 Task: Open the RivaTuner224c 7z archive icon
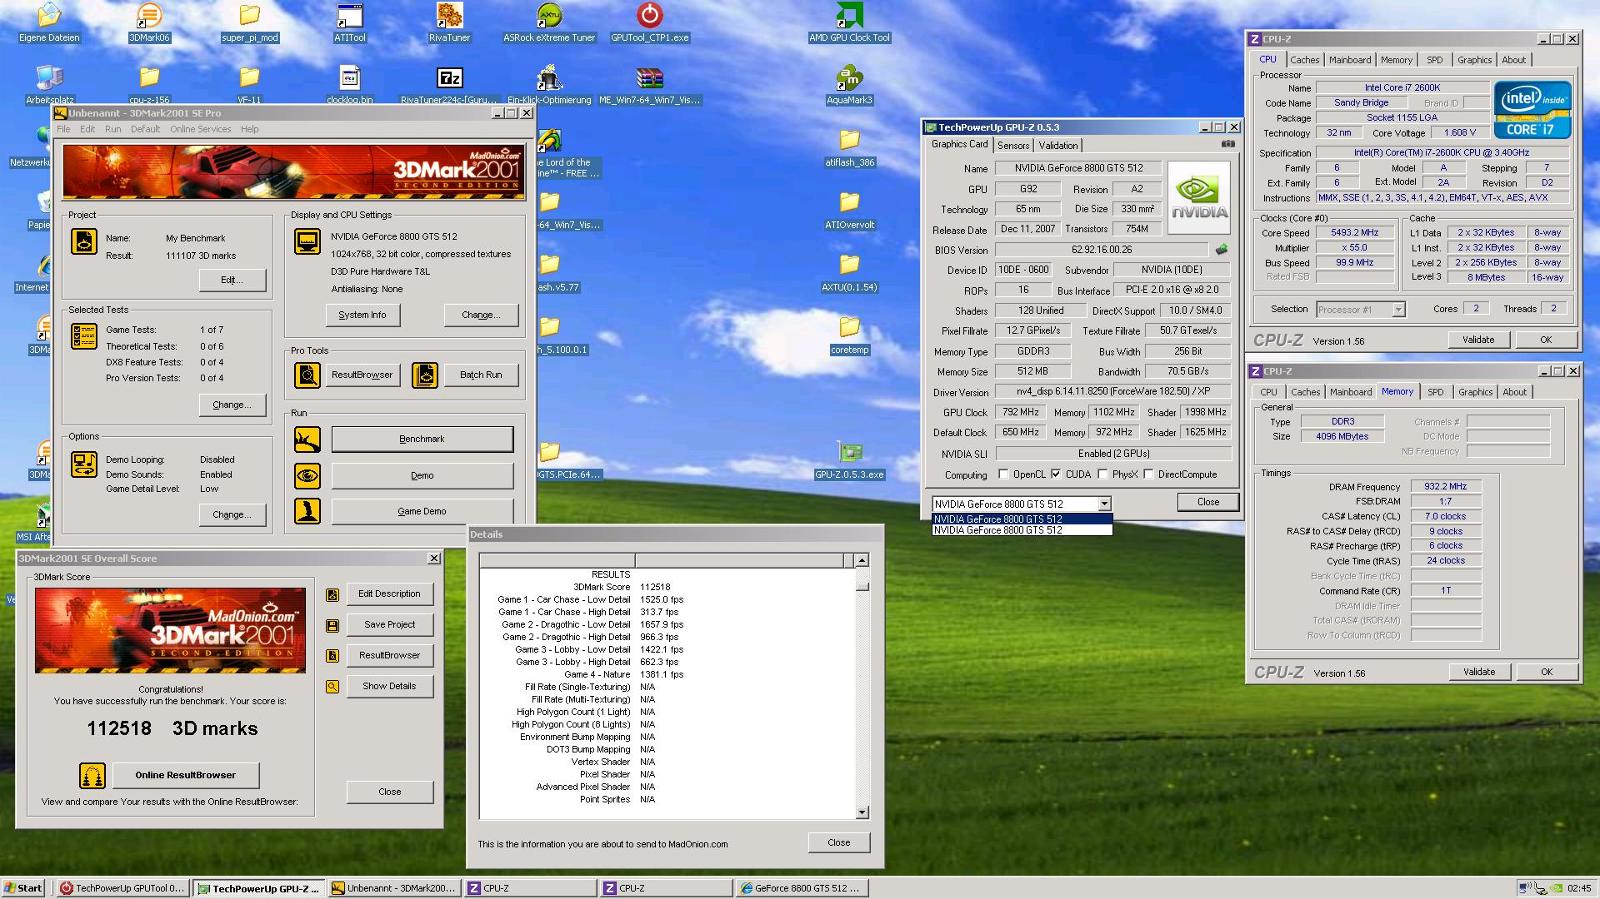click(x=449, y=78)
